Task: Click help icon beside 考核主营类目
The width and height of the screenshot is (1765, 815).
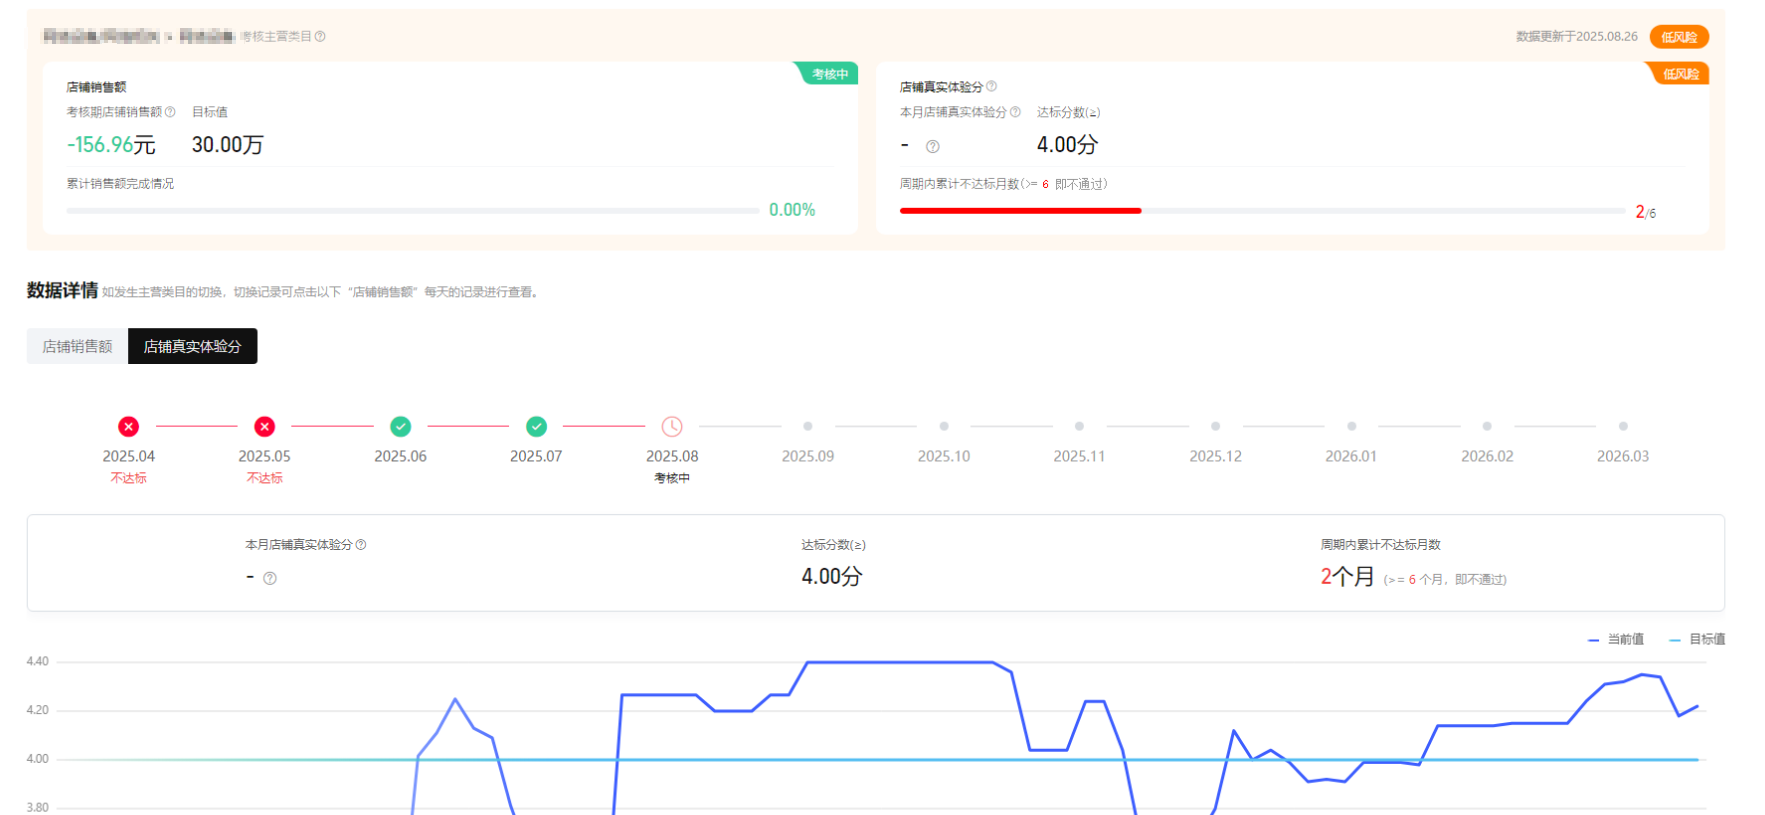Action: (x=320, y=37)
